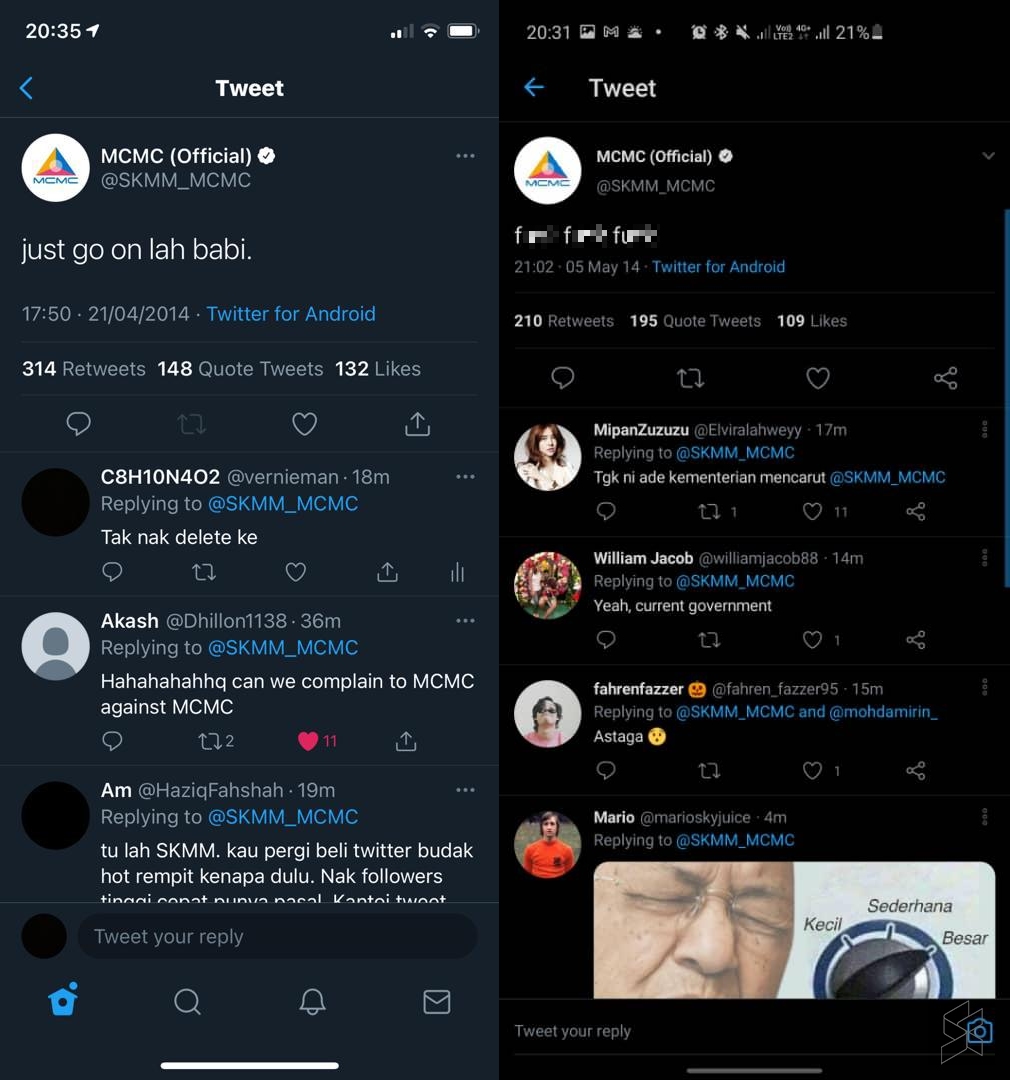Retweet the right MCMC tweet
Screen dimensions: 1010x1080
pyautogui.click(x=690, y=378)
